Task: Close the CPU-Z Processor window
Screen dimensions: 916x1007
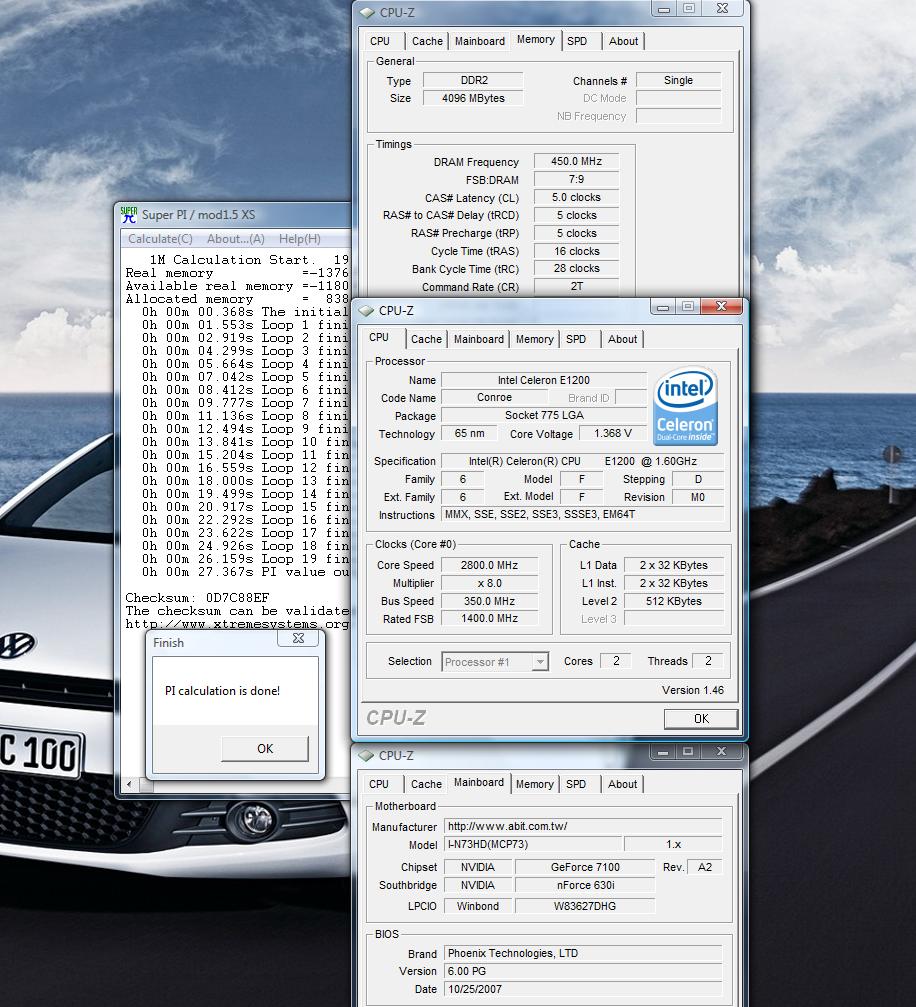Action: [x=721, y=306]
